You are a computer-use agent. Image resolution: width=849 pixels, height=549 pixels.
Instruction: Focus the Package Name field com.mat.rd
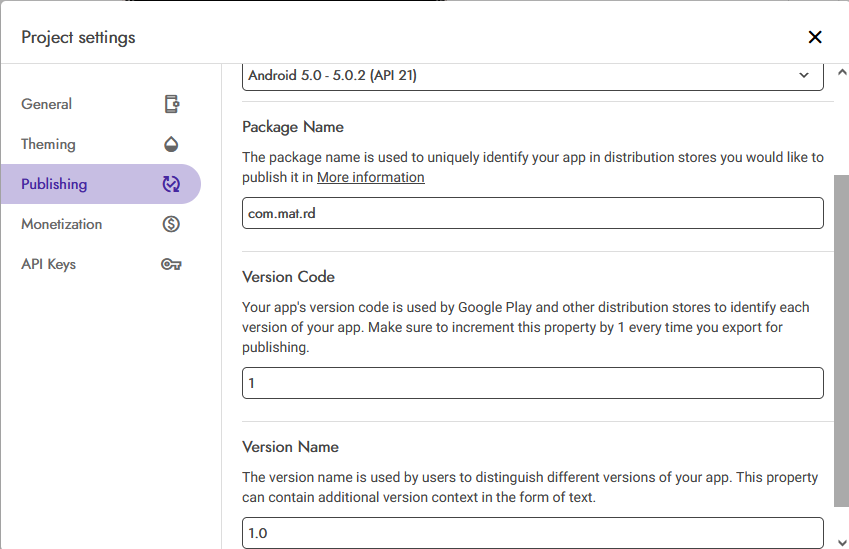point(533,213)
